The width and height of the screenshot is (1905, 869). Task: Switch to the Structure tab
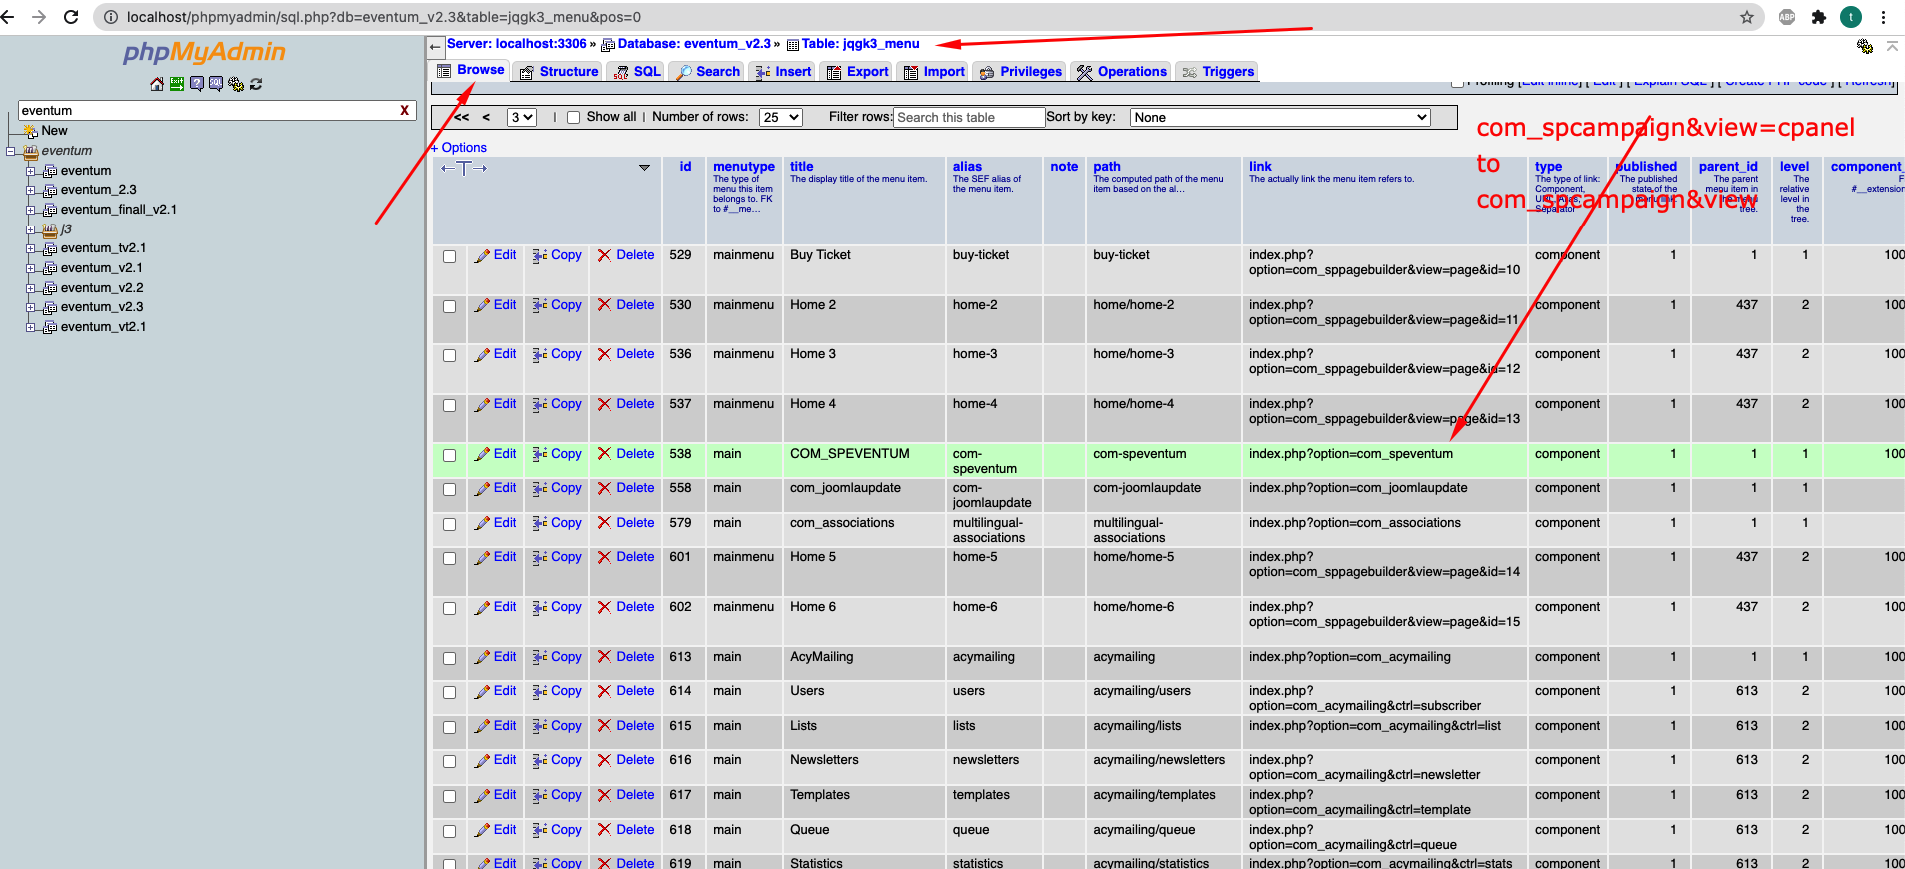click(560, 72)
